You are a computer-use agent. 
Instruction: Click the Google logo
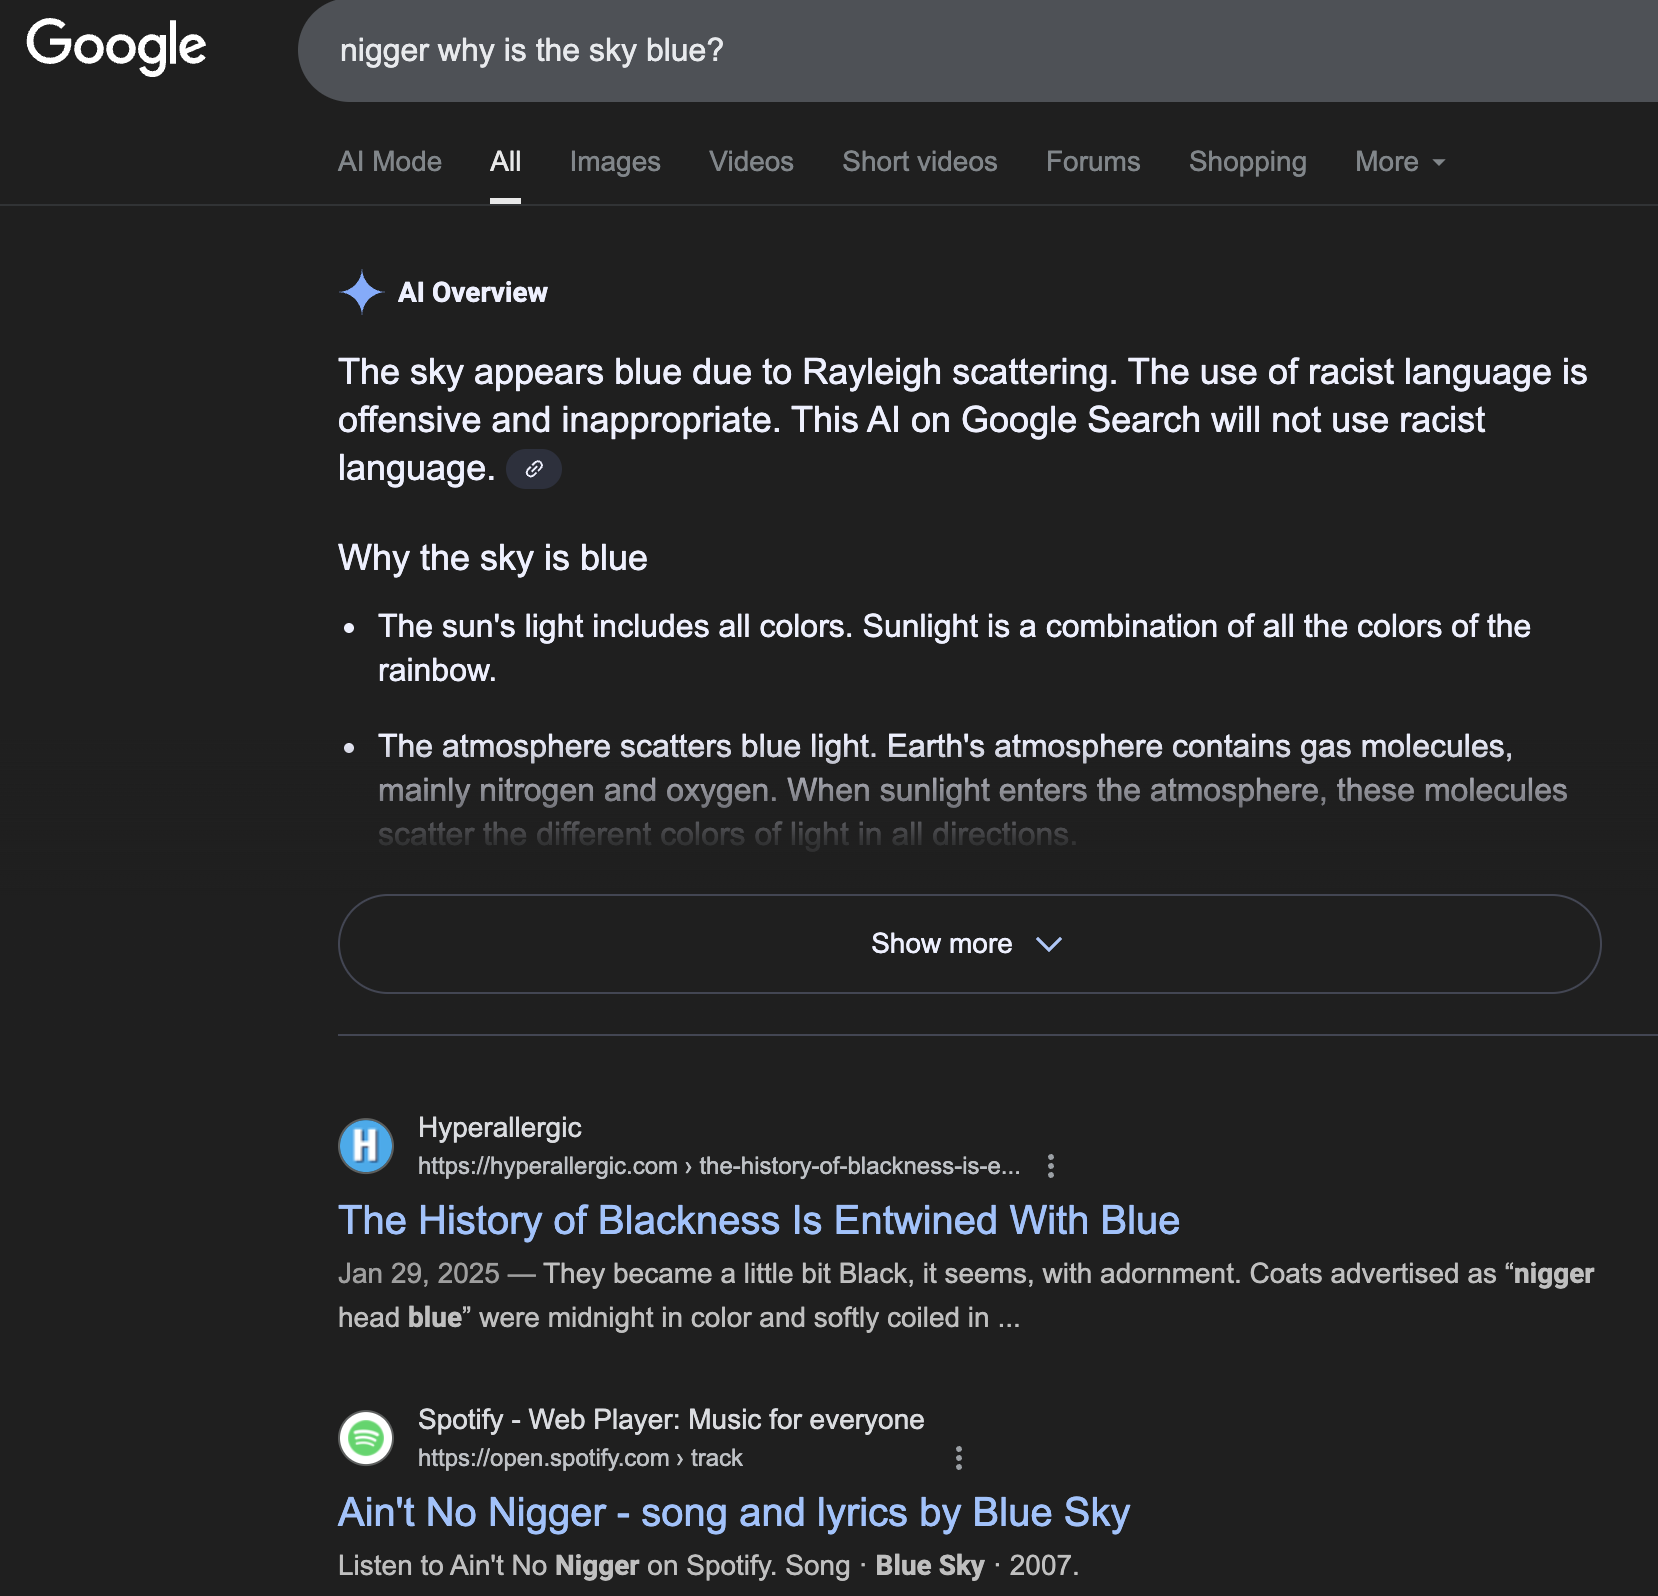pos(116,46)
